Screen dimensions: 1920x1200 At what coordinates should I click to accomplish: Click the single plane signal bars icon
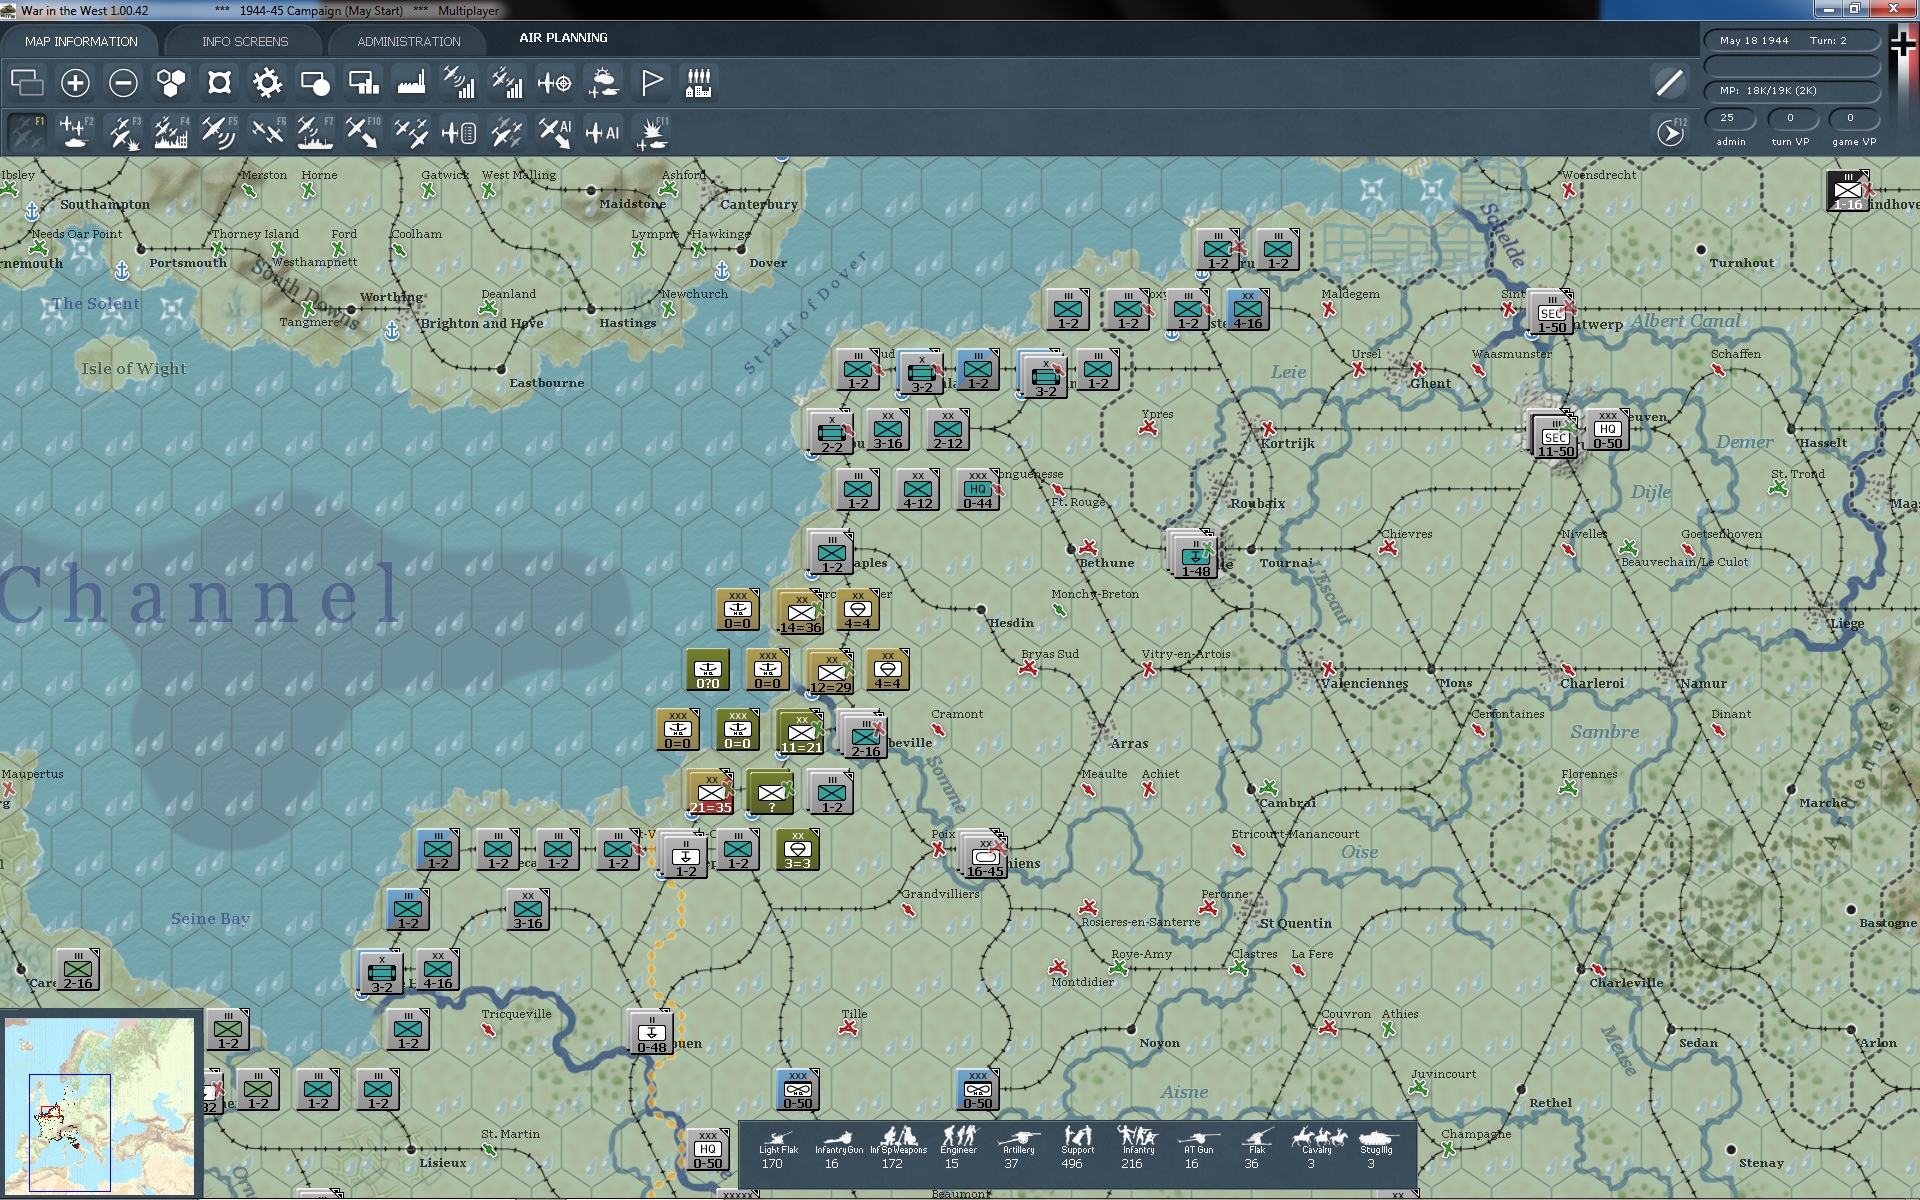[x=459, y=83]
